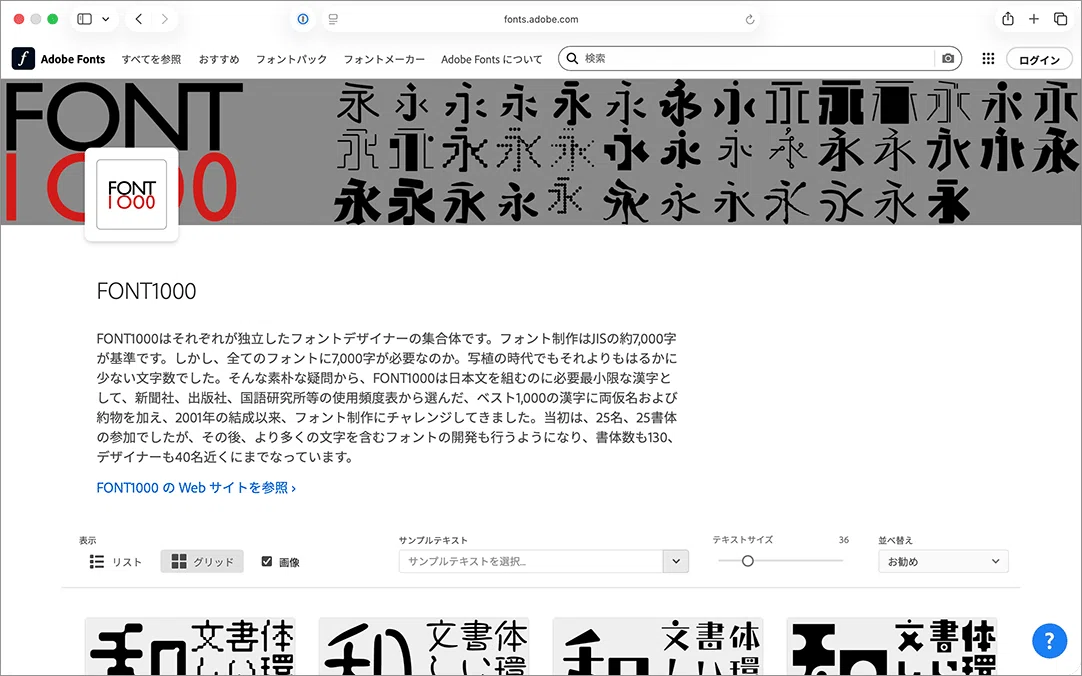Open the second font card thumbnail
This screenshot has width=1082, height=676.
pyautogui.click(x=424, y=647)
